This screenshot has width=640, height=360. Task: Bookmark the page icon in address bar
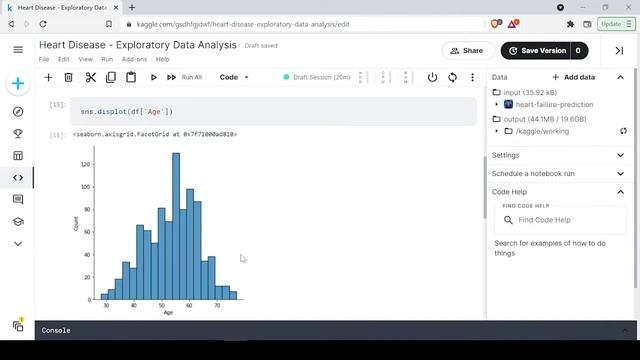pos(109,24)
